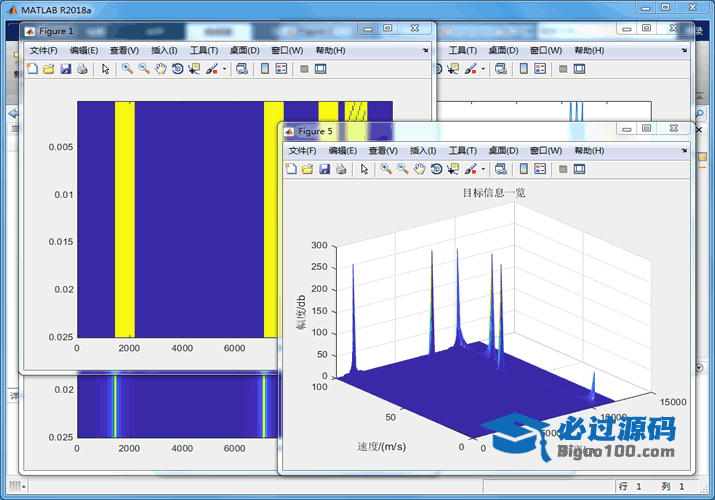The width and height of the screenshot is (715, 500).
Task: Click Hide Plot Tools button in Figure 1
Action: point(303,69)
